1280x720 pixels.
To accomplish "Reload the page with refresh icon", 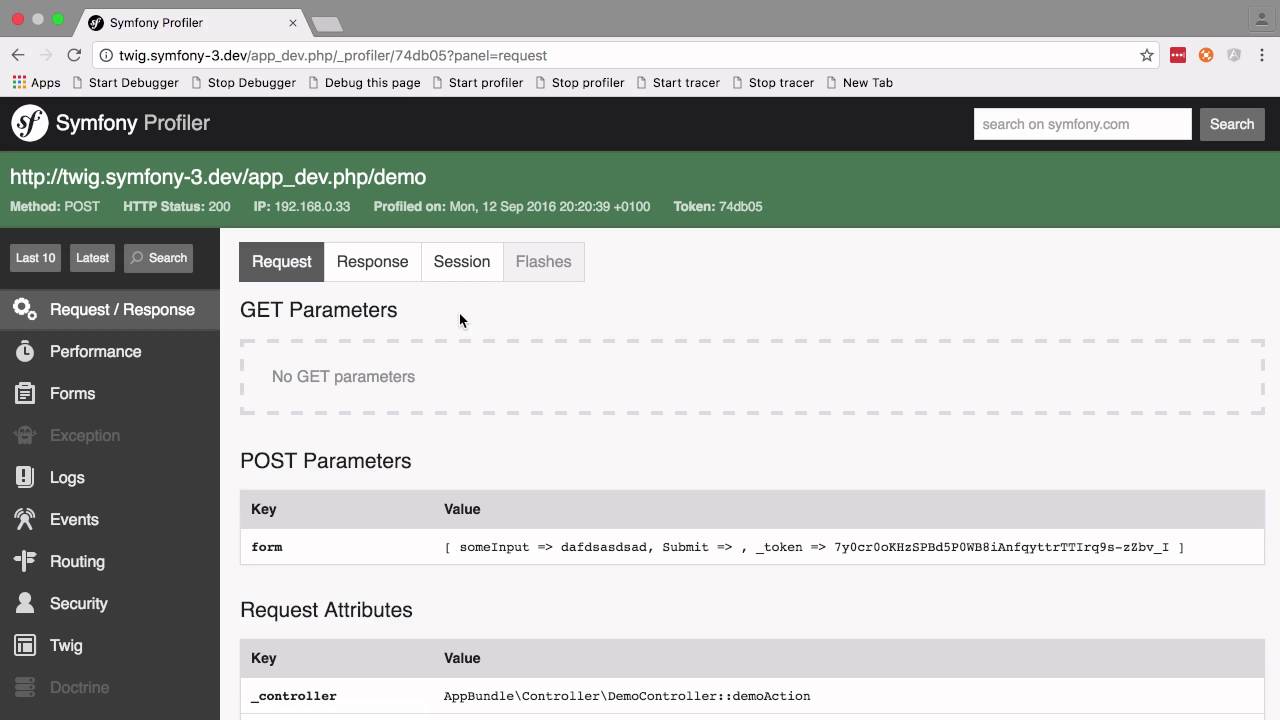I will point(74,55).
